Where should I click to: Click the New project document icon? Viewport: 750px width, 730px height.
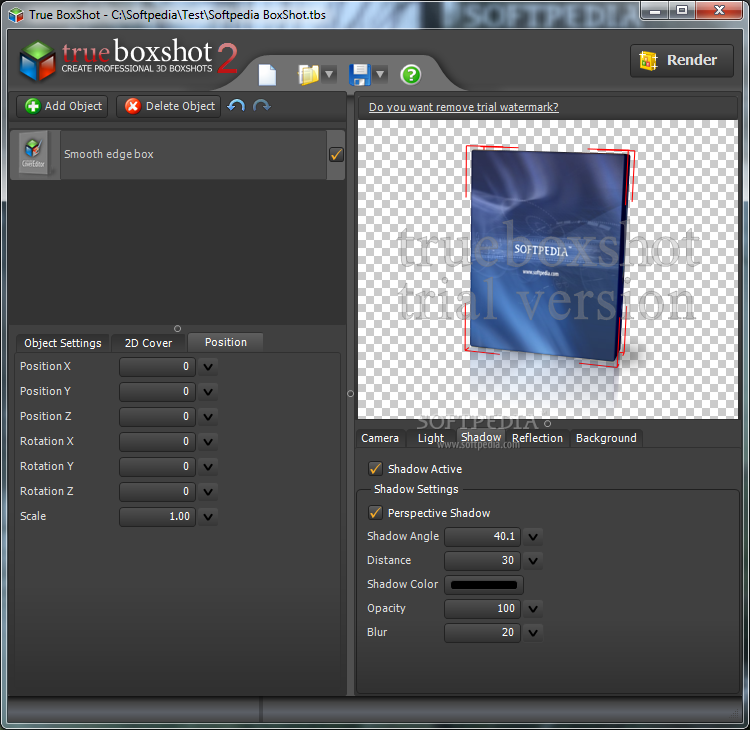pyautogui.click(x=267, y=75)
